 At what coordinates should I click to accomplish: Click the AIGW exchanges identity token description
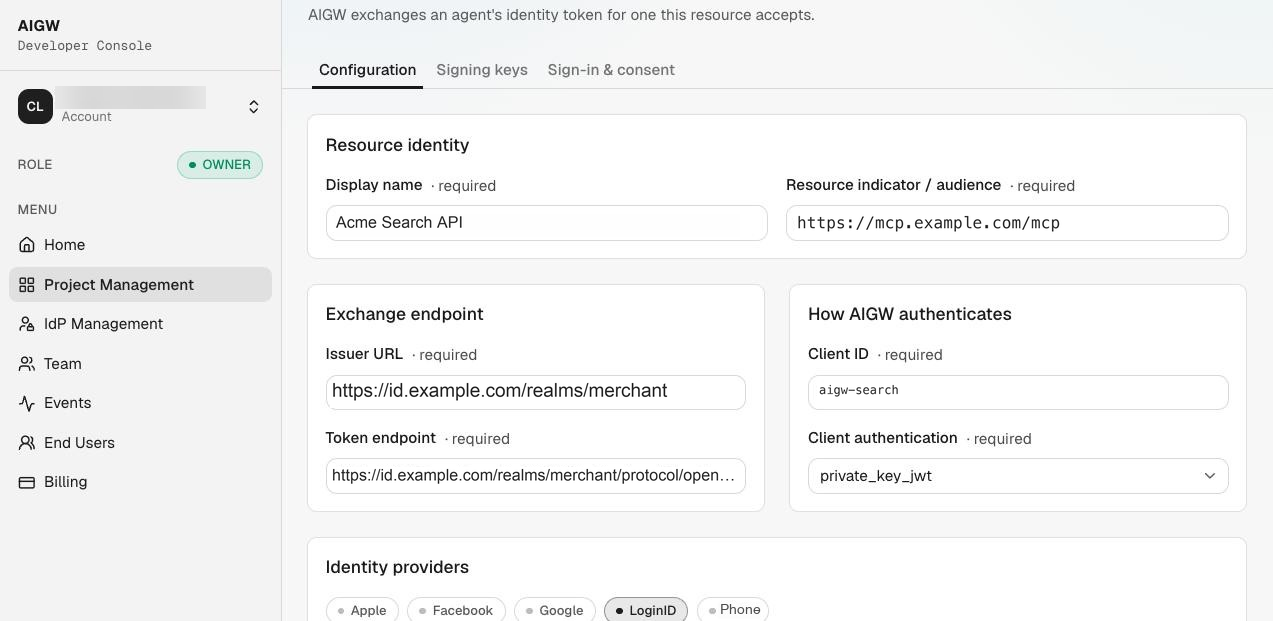[561, 15]
